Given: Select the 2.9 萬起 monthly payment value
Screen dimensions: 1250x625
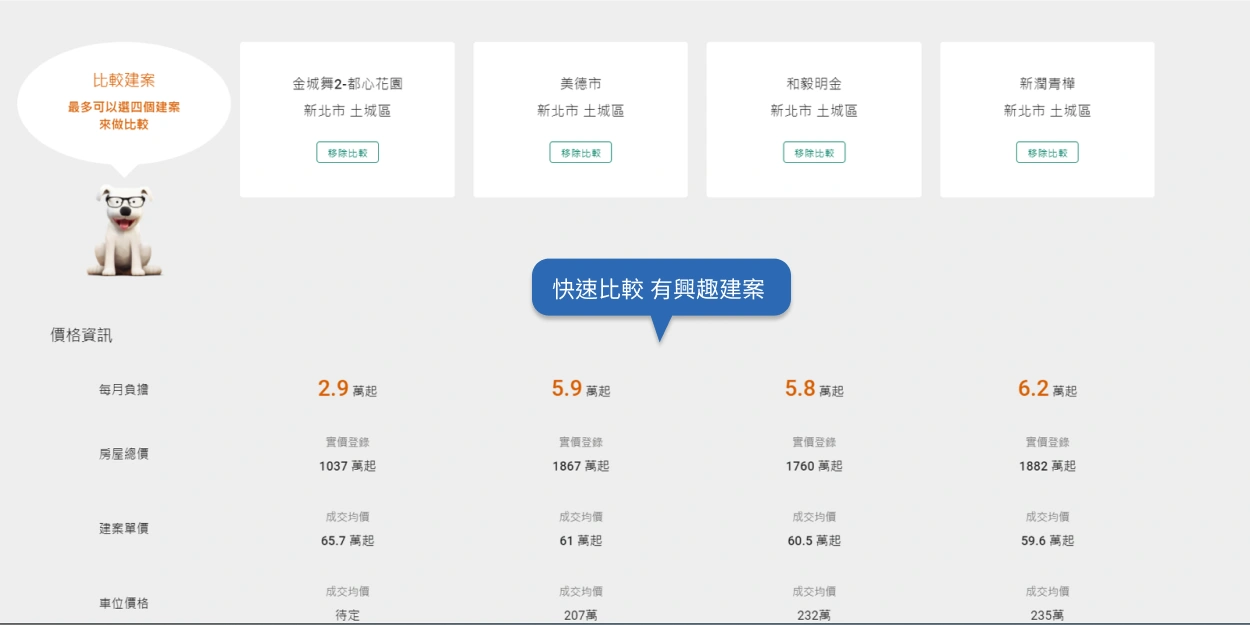Looking at the screenshot, I should 347,389.
